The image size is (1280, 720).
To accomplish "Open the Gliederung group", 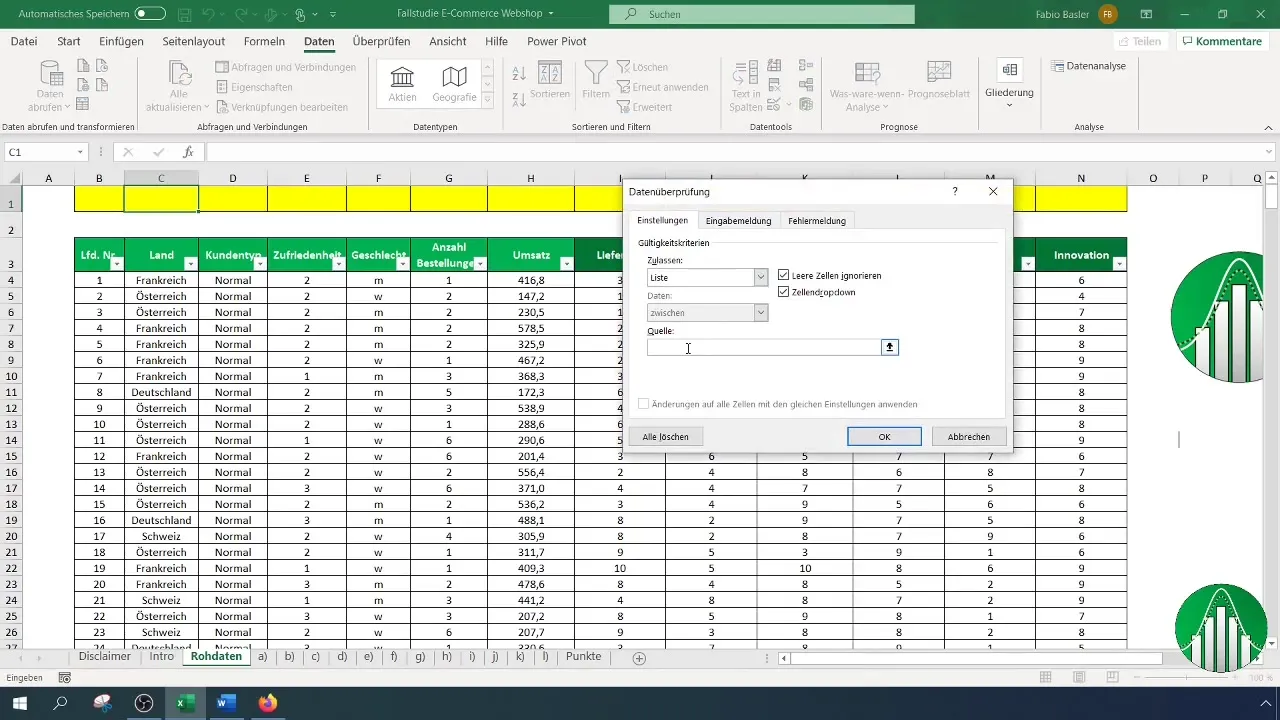I will [x=1009, y=84].
